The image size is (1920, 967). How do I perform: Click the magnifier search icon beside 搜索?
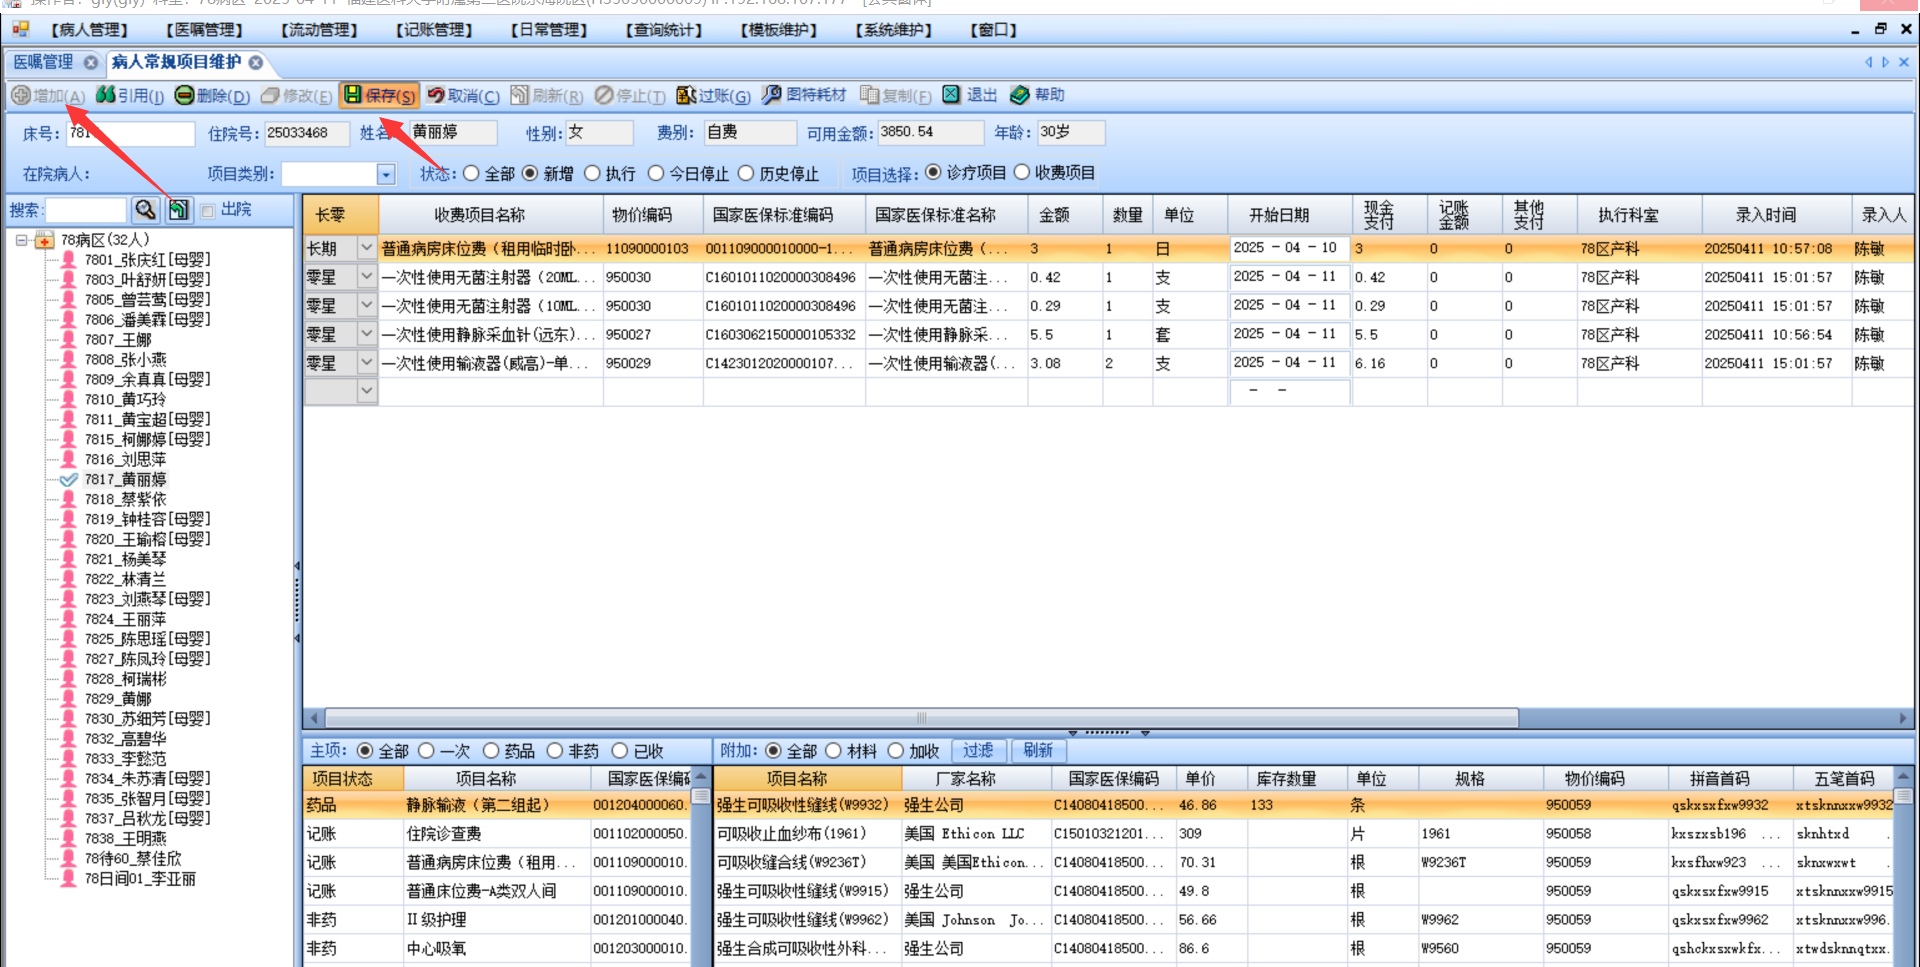pos(145,210)
